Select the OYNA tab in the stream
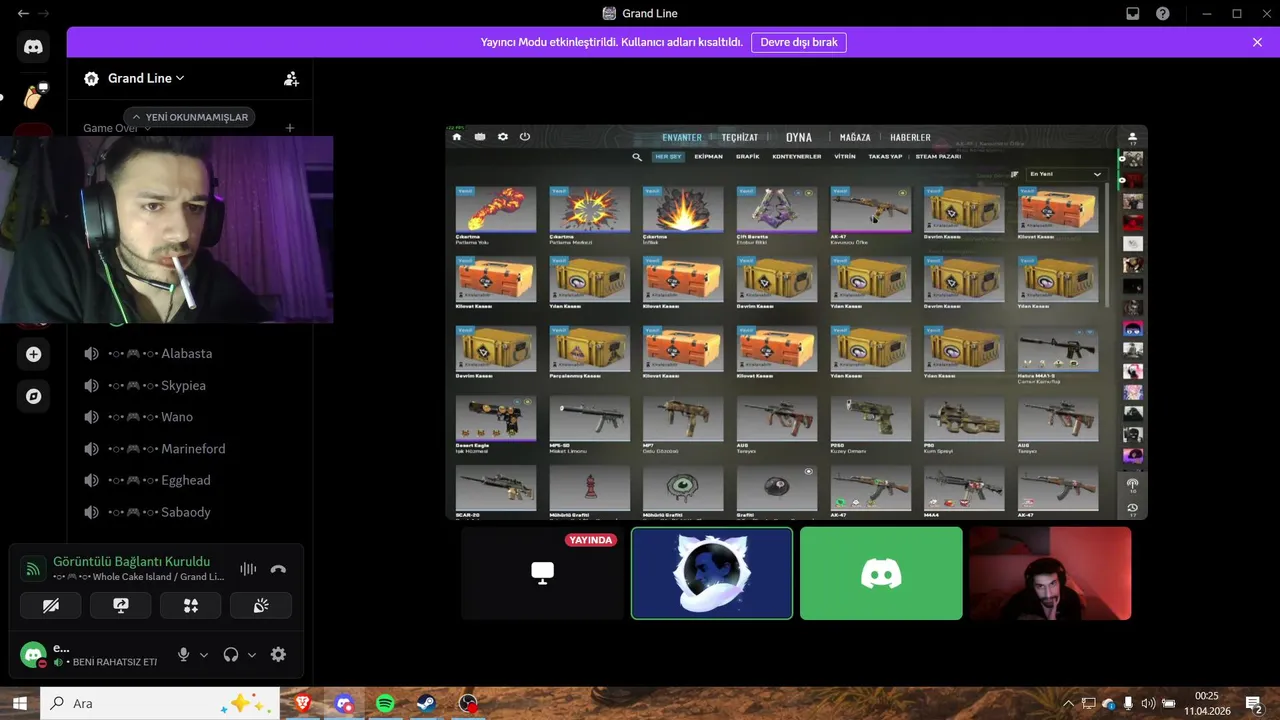Screen dimensions: 1280x720 click(799, 137)
